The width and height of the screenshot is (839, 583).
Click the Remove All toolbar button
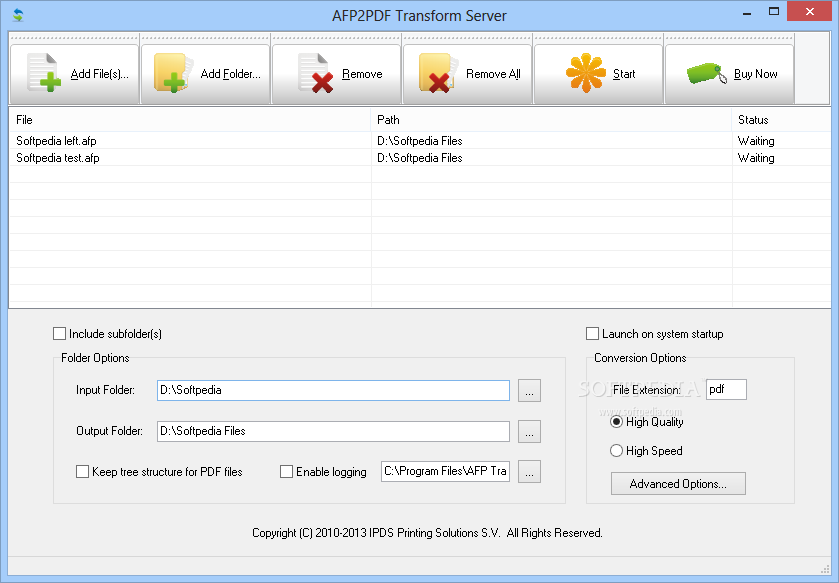point(468,74)
